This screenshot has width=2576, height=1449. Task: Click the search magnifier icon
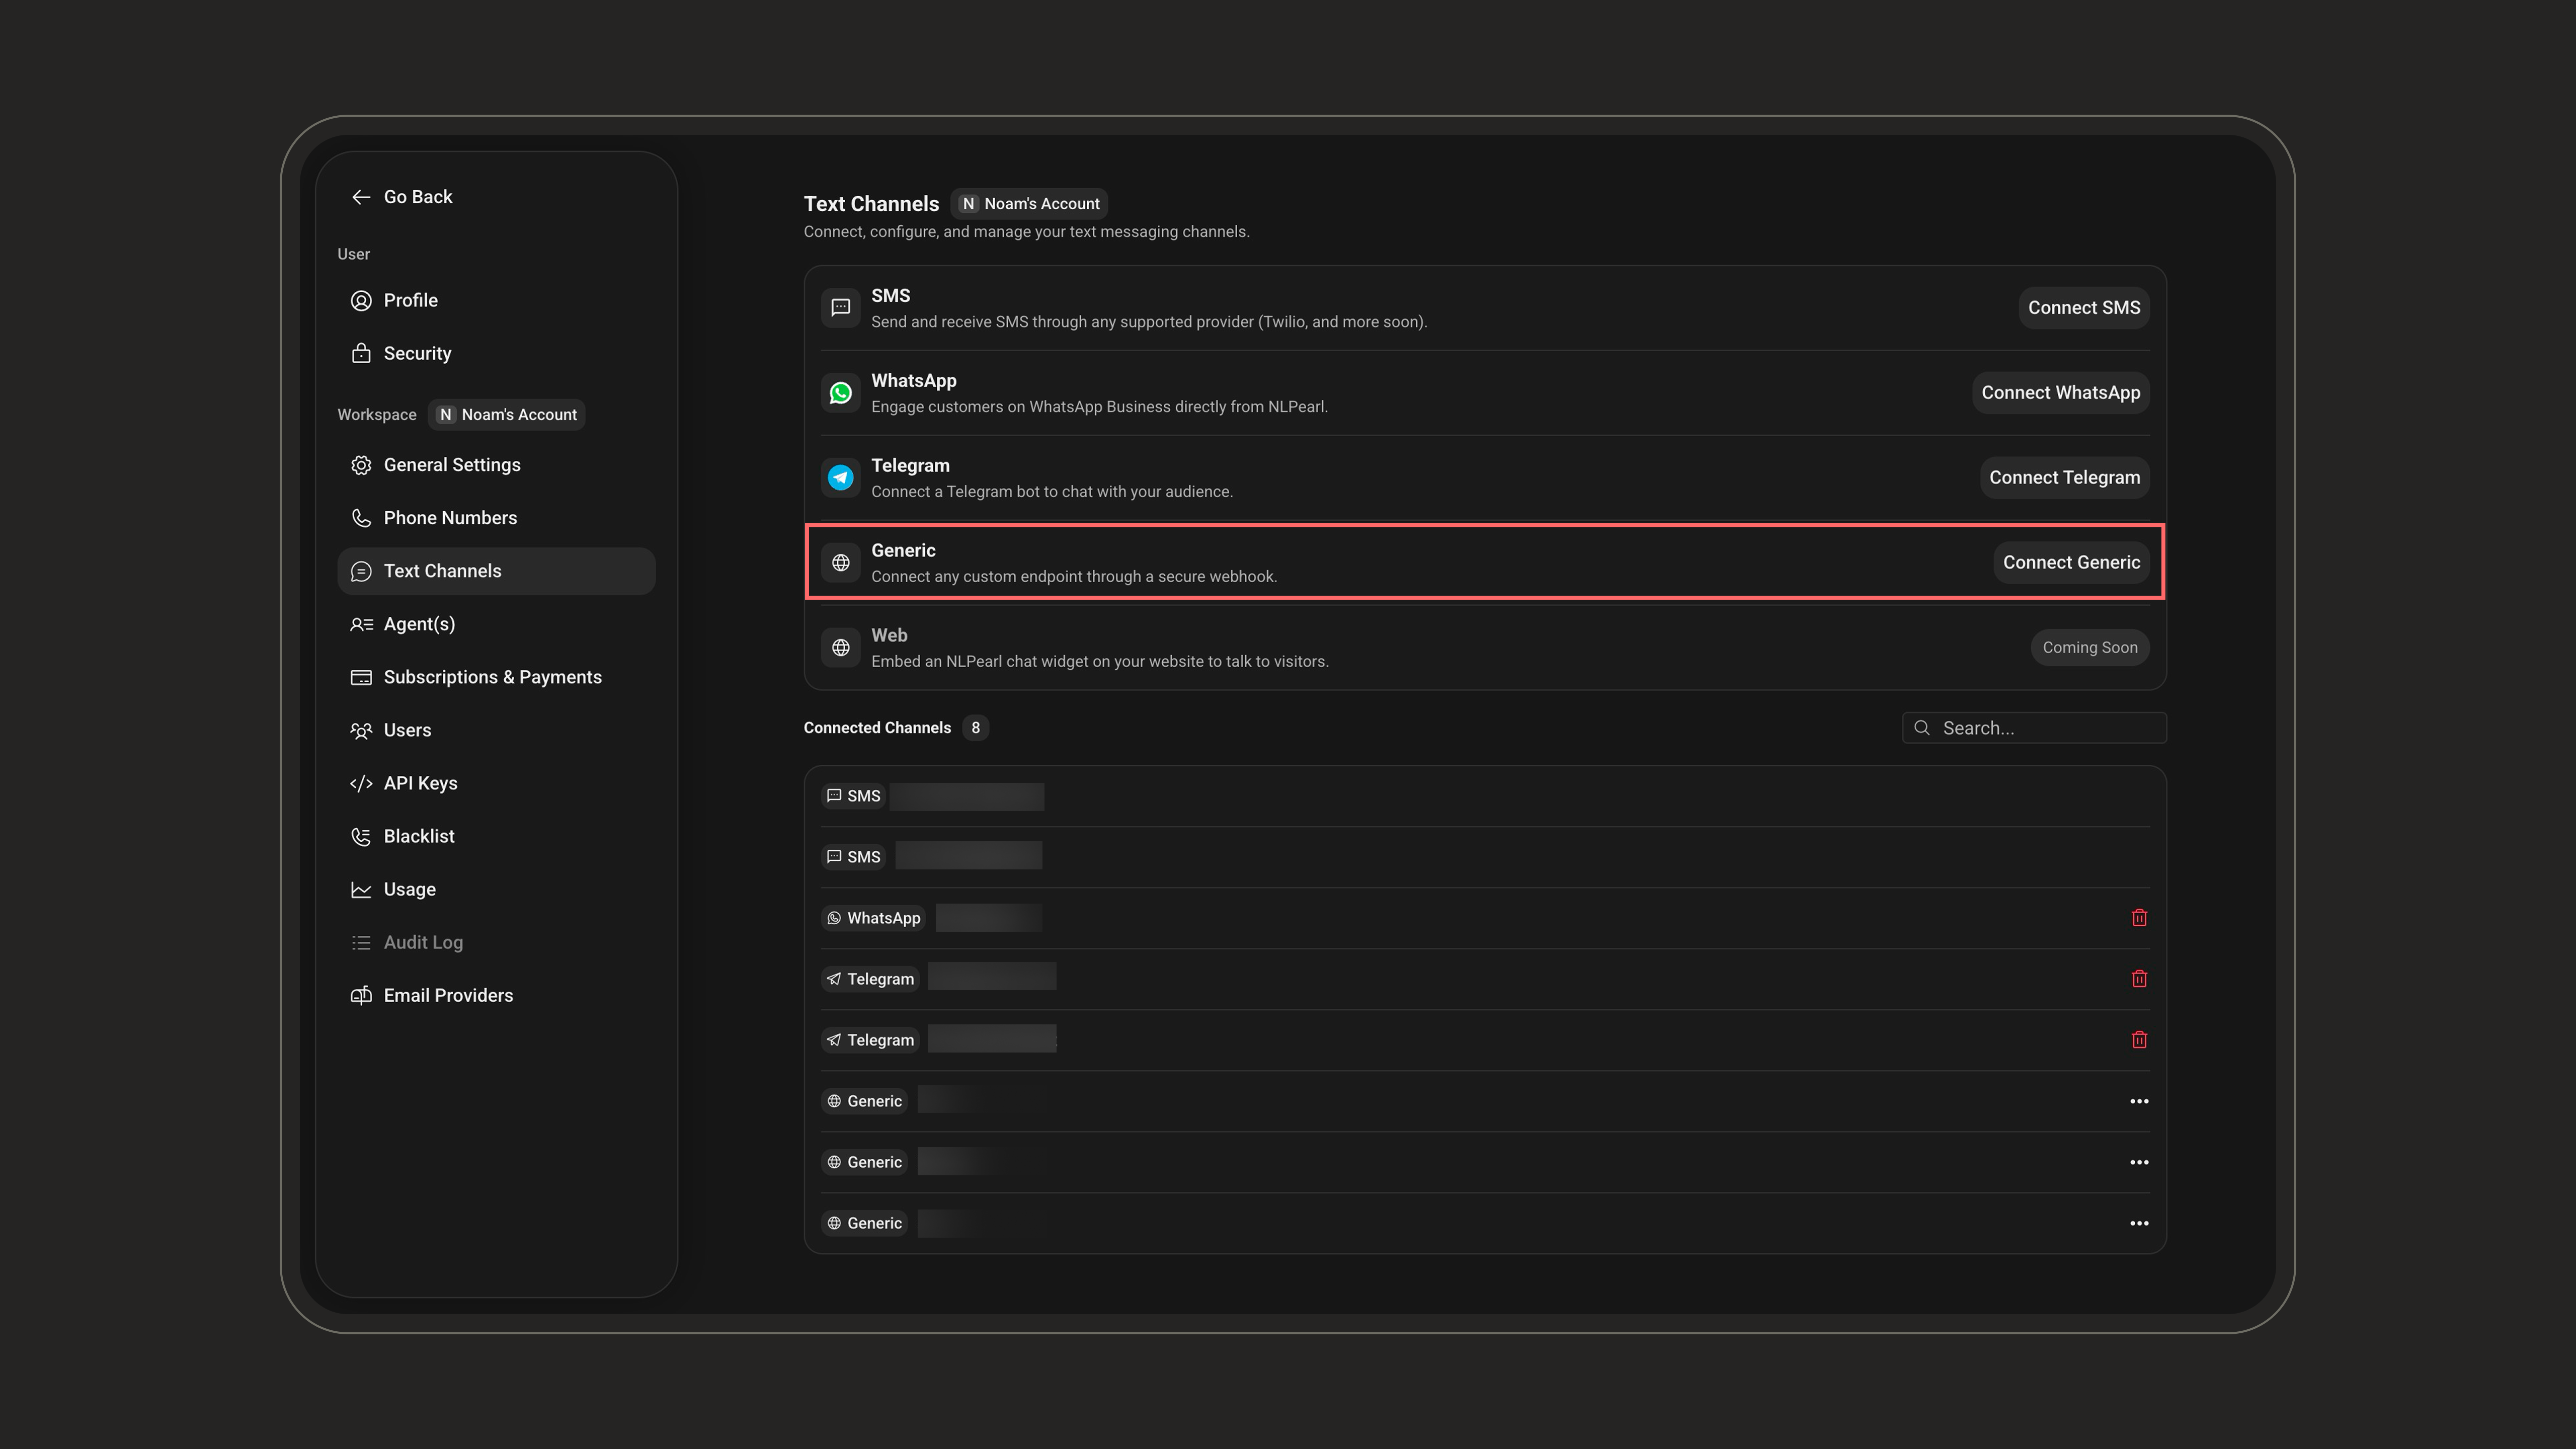(1921, 728)
